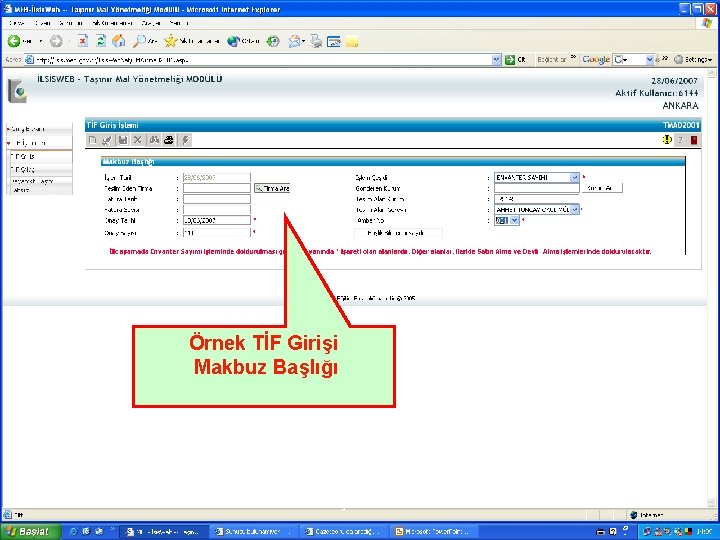The height and width of the screenshot is (540, 720).
Task: Open the Back button history dropdown arrow
Action: [x=40, y=41]
